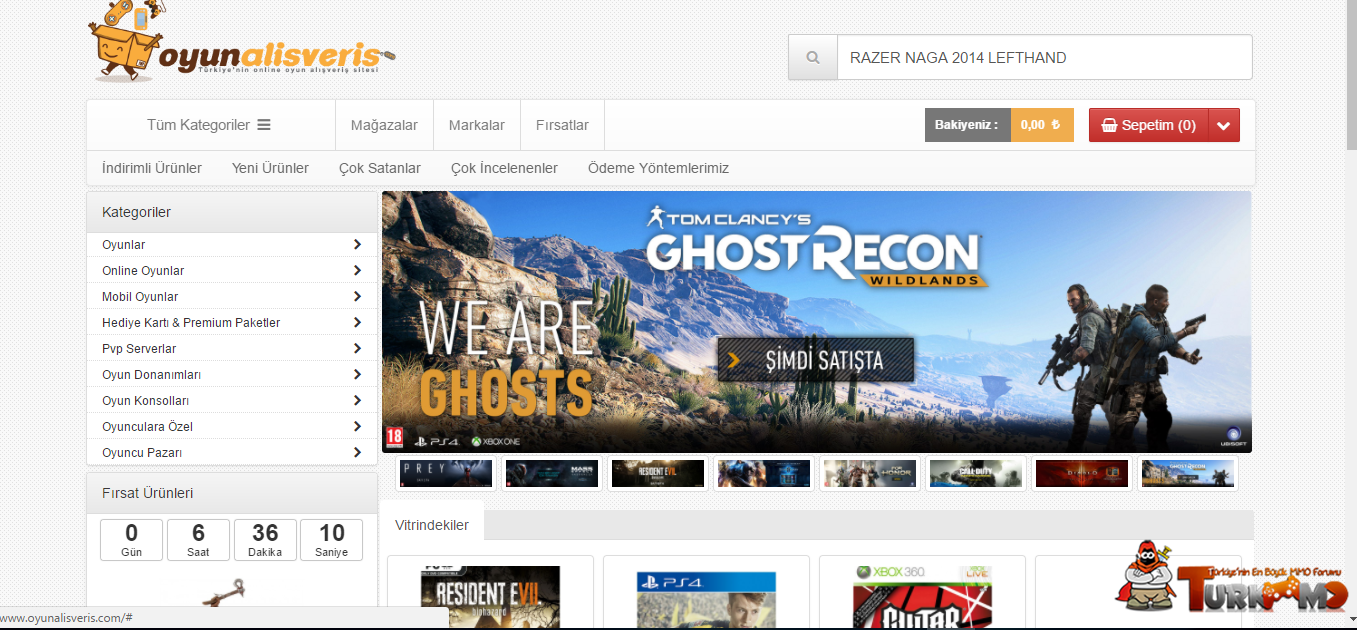Select the Prey banner thumbnail
This screenshot has width=1357, height=630.
click(446, 473)
